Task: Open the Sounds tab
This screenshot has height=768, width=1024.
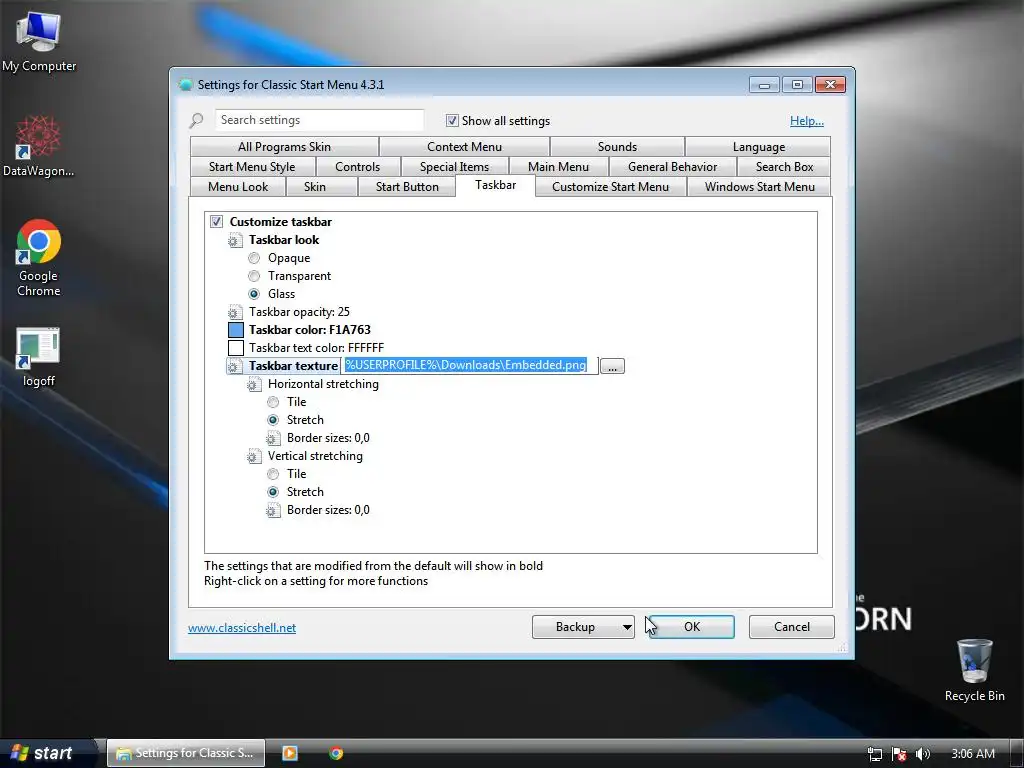Action: pyautogui.click(x=617, y=147)
